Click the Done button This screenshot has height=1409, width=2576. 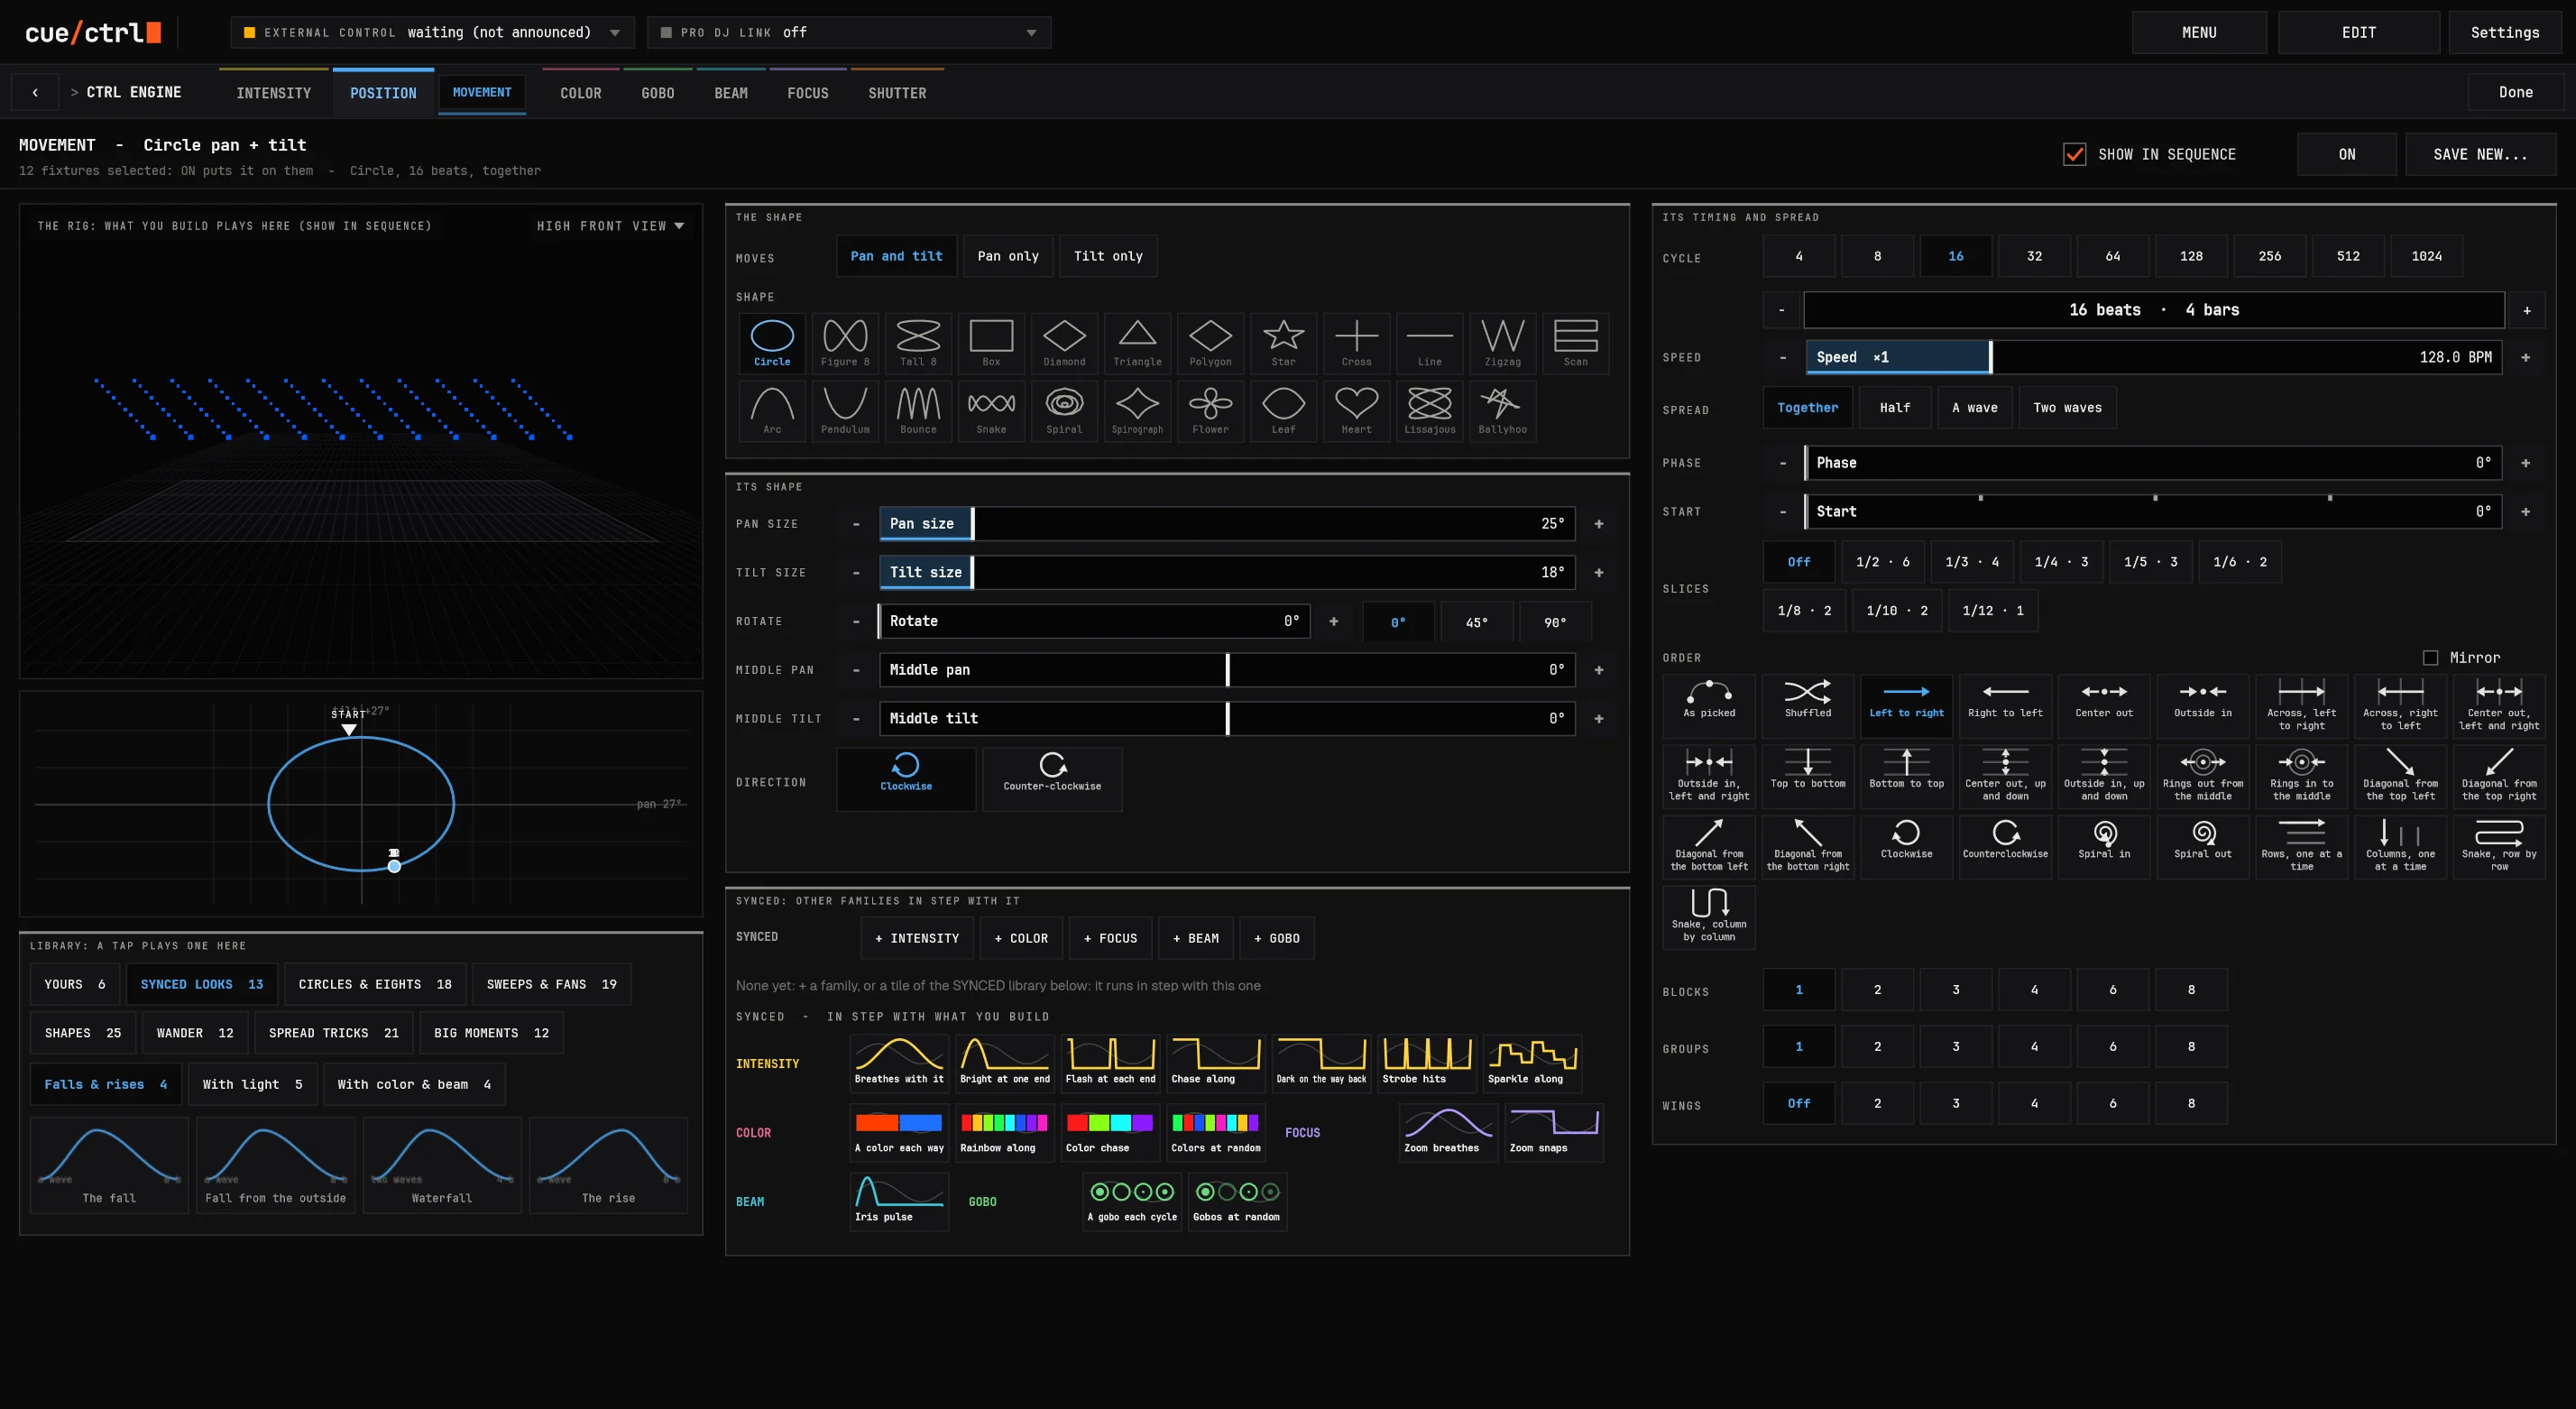tap(2515, 92)
